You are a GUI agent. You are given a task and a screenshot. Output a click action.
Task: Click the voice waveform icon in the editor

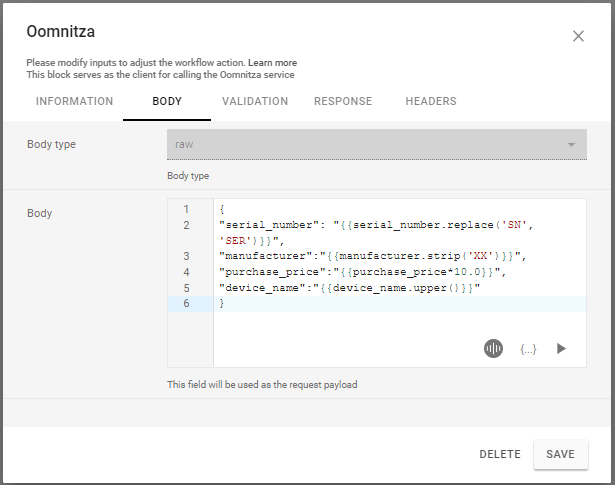[x=493, y=348]
